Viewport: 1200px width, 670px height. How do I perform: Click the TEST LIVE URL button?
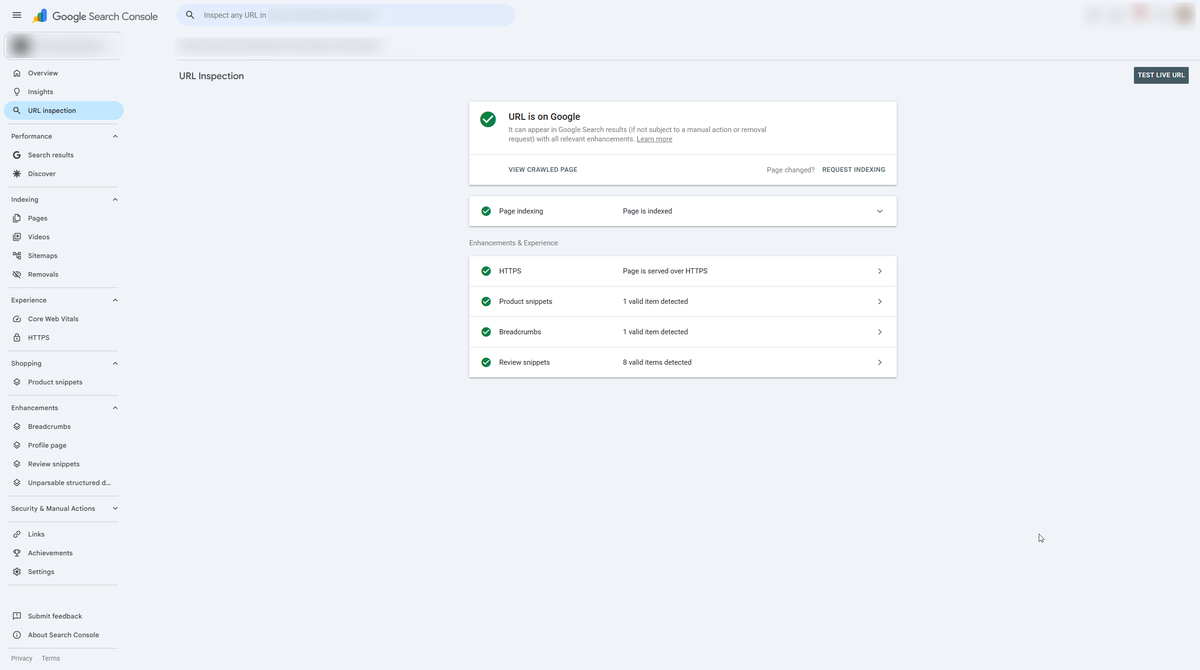[x=1161, y=75]
